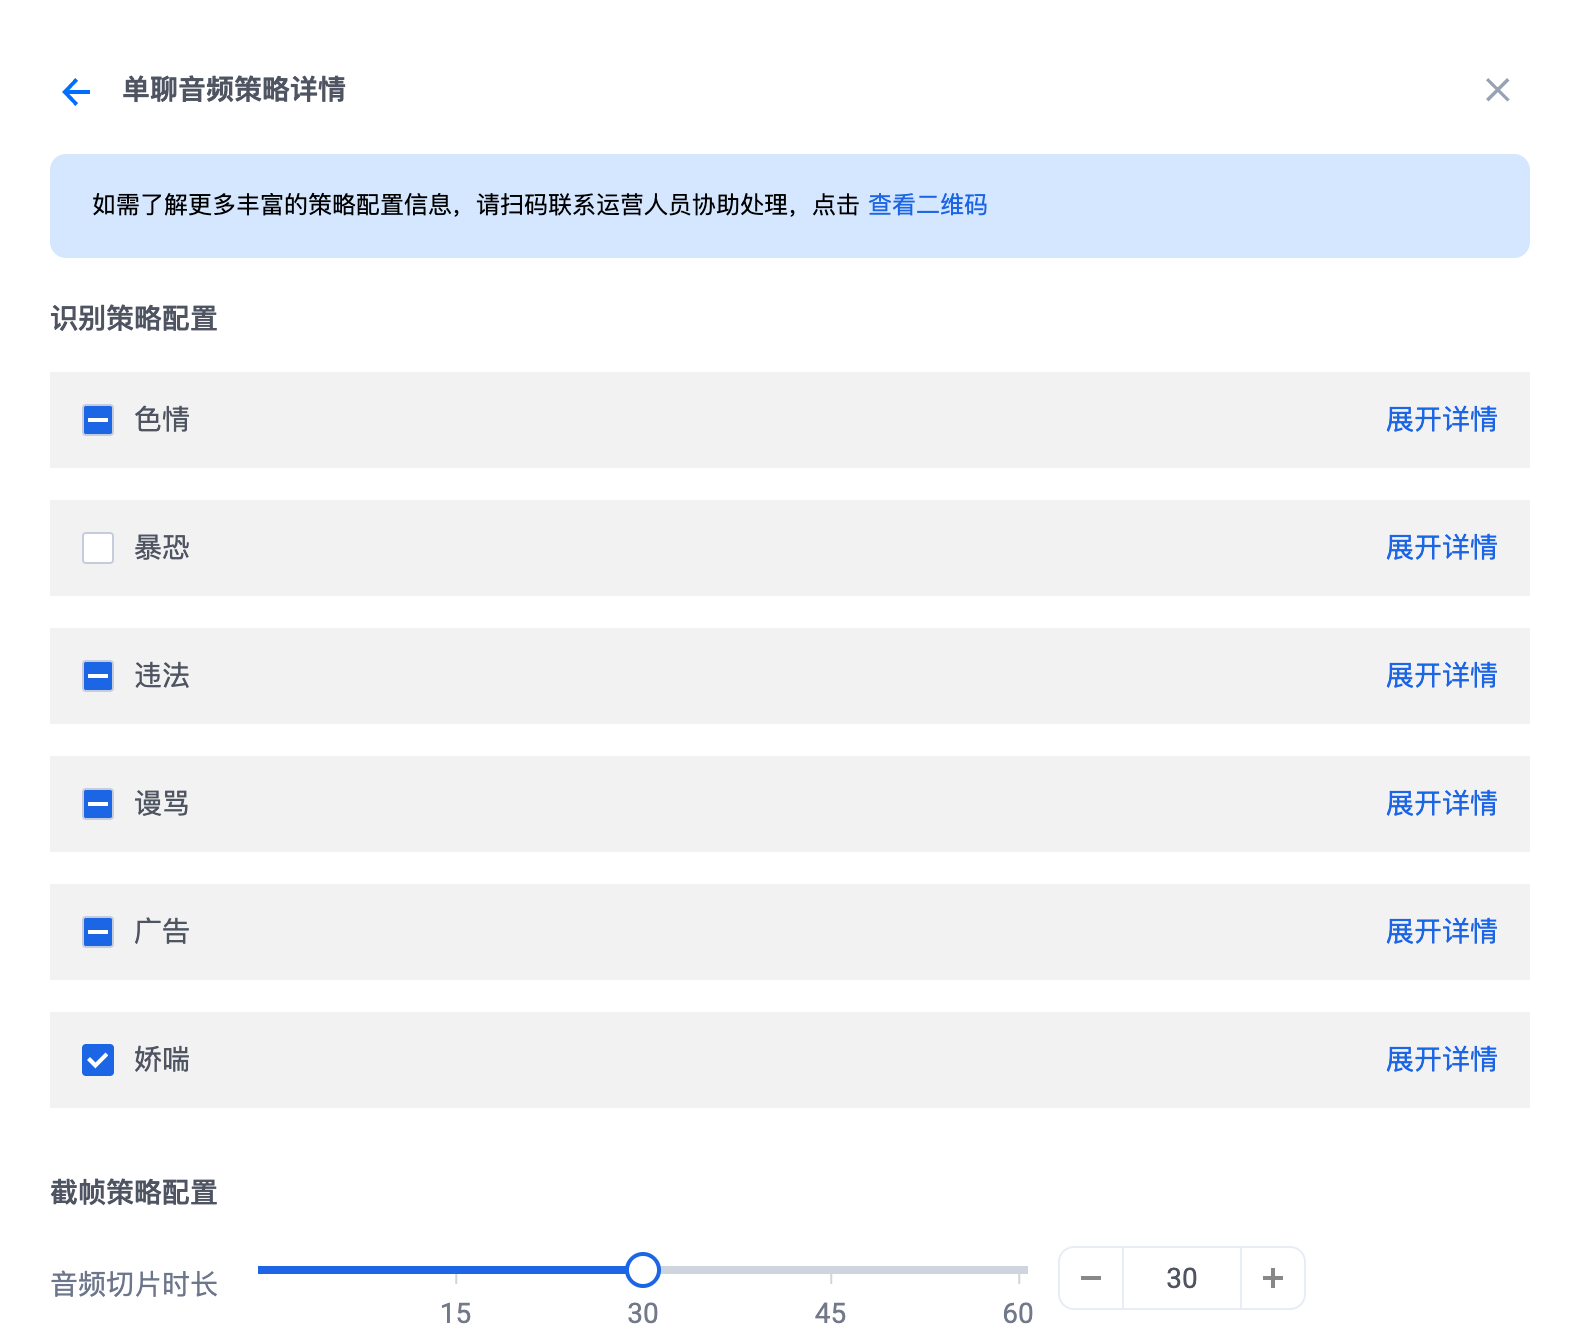Expand details for 违法 row
Viewport: 1576px width, 1336px height.
pos(1441,675)
